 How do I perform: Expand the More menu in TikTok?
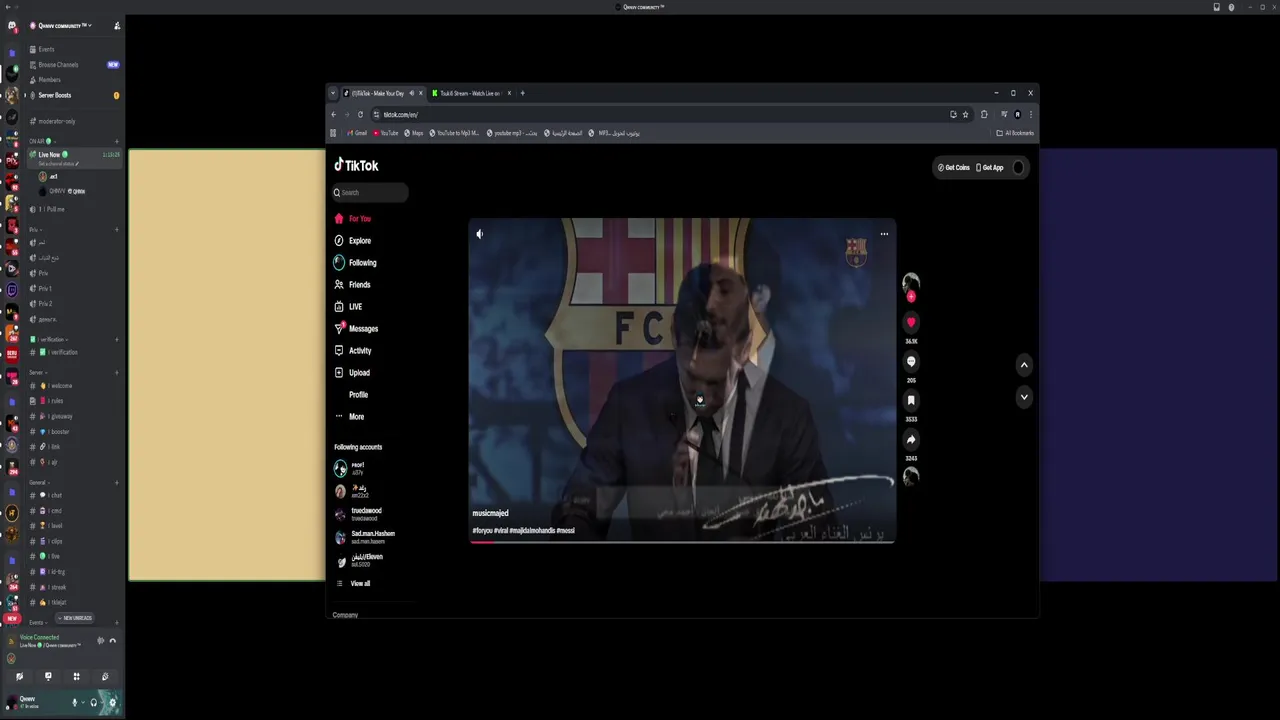click(x=350, y=416)
